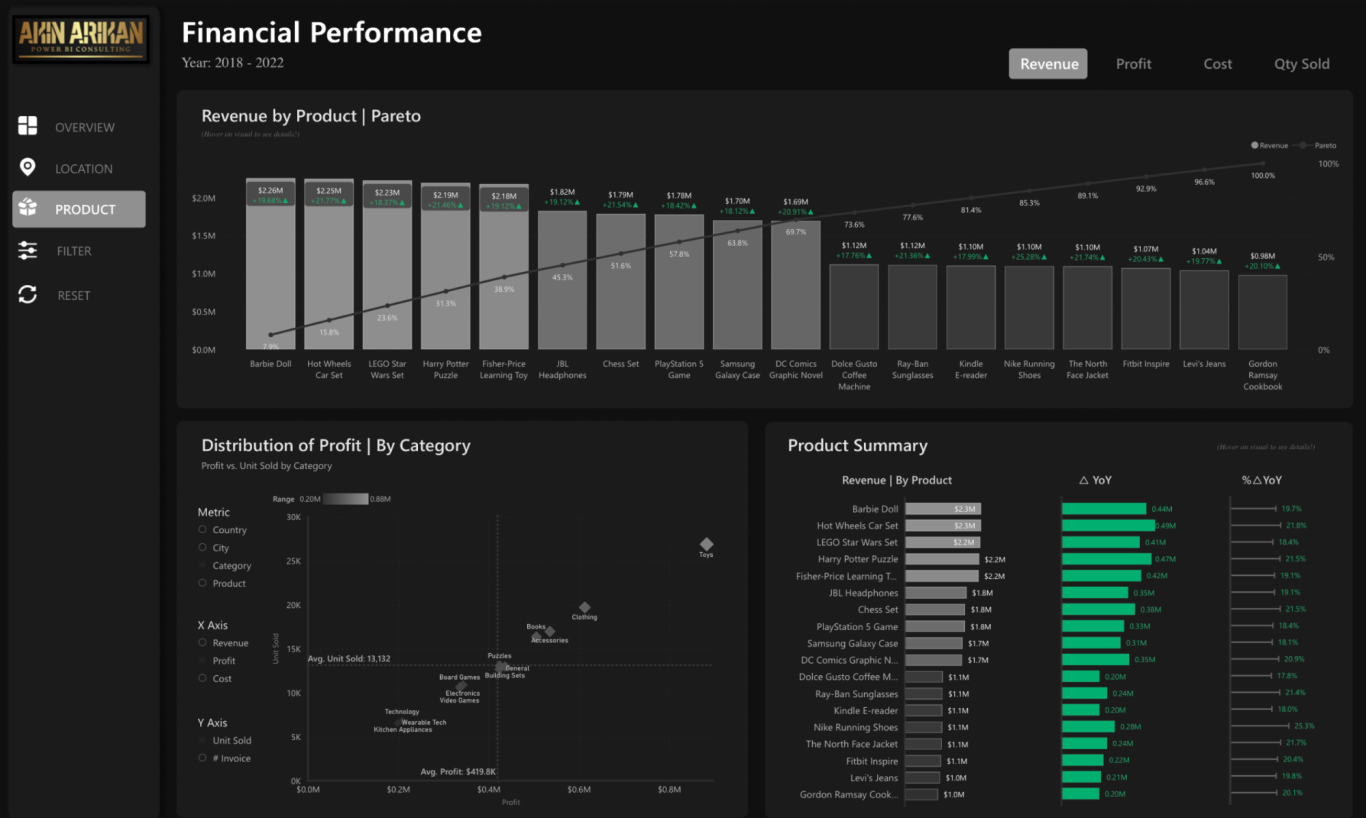The width and height of the screenshot is (1366, 818).
Task: Click the 'Product Summary' heading
Action: pos(857,446)
